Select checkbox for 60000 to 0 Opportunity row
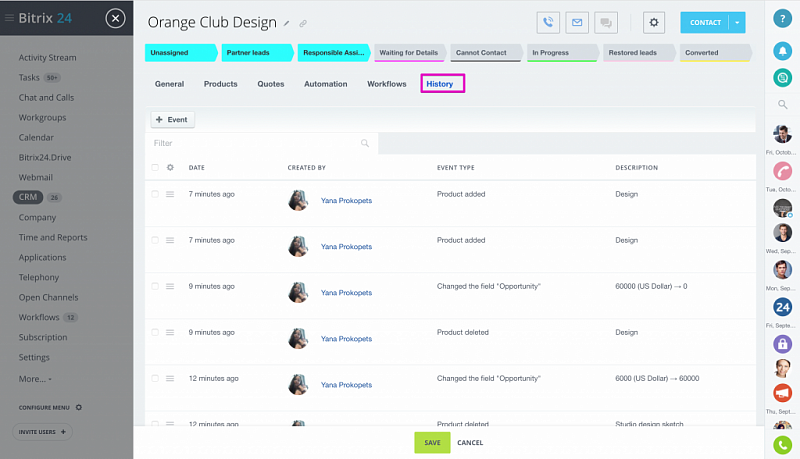Viewport: 800px width, 459px height. pyautogui.click(x=155, y=286)
